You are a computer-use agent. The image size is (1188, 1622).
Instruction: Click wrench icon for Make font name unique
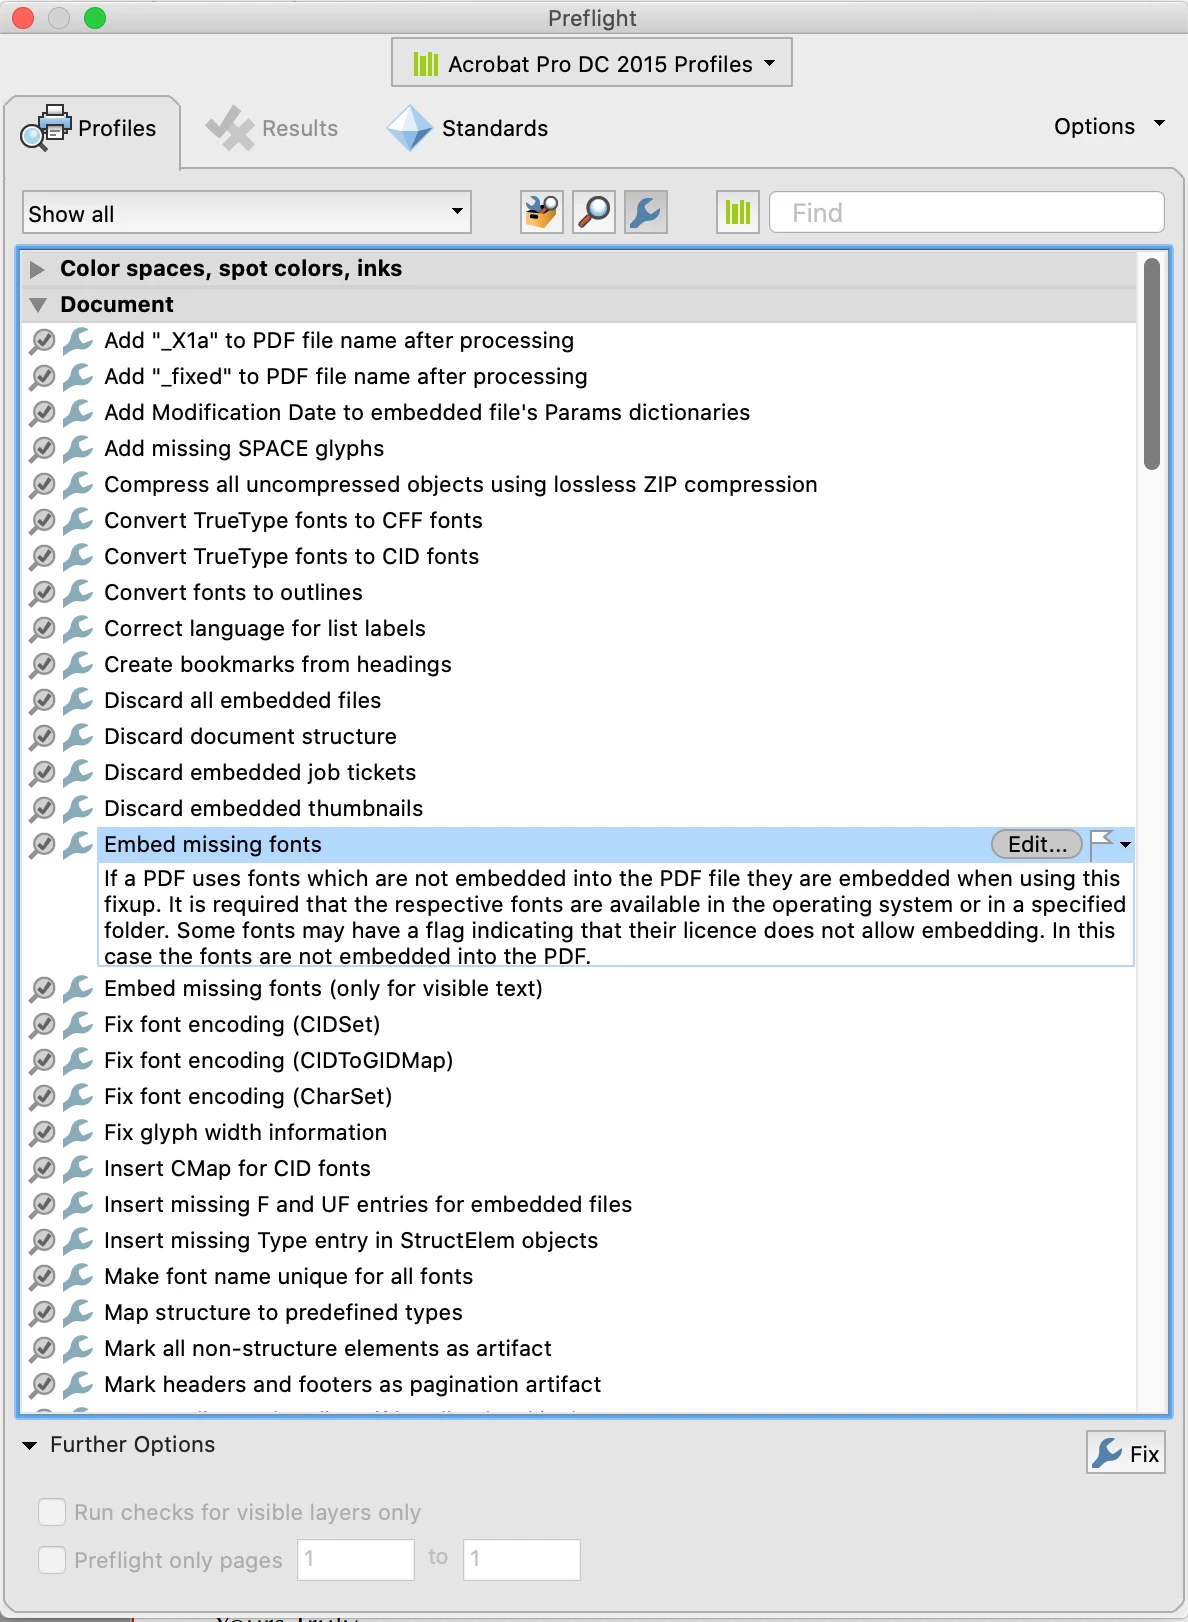pos(78,1276)
